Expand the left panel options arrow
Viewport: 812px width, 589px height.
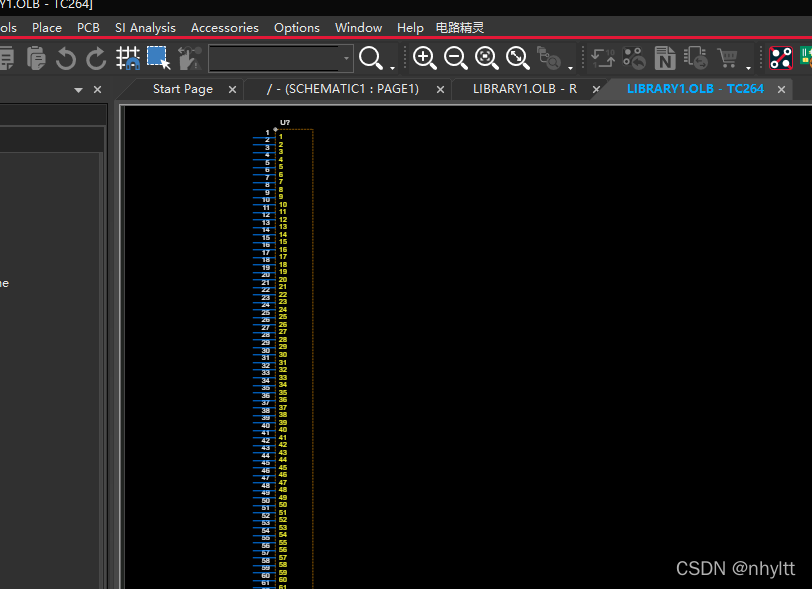click(x=79, y=90)
